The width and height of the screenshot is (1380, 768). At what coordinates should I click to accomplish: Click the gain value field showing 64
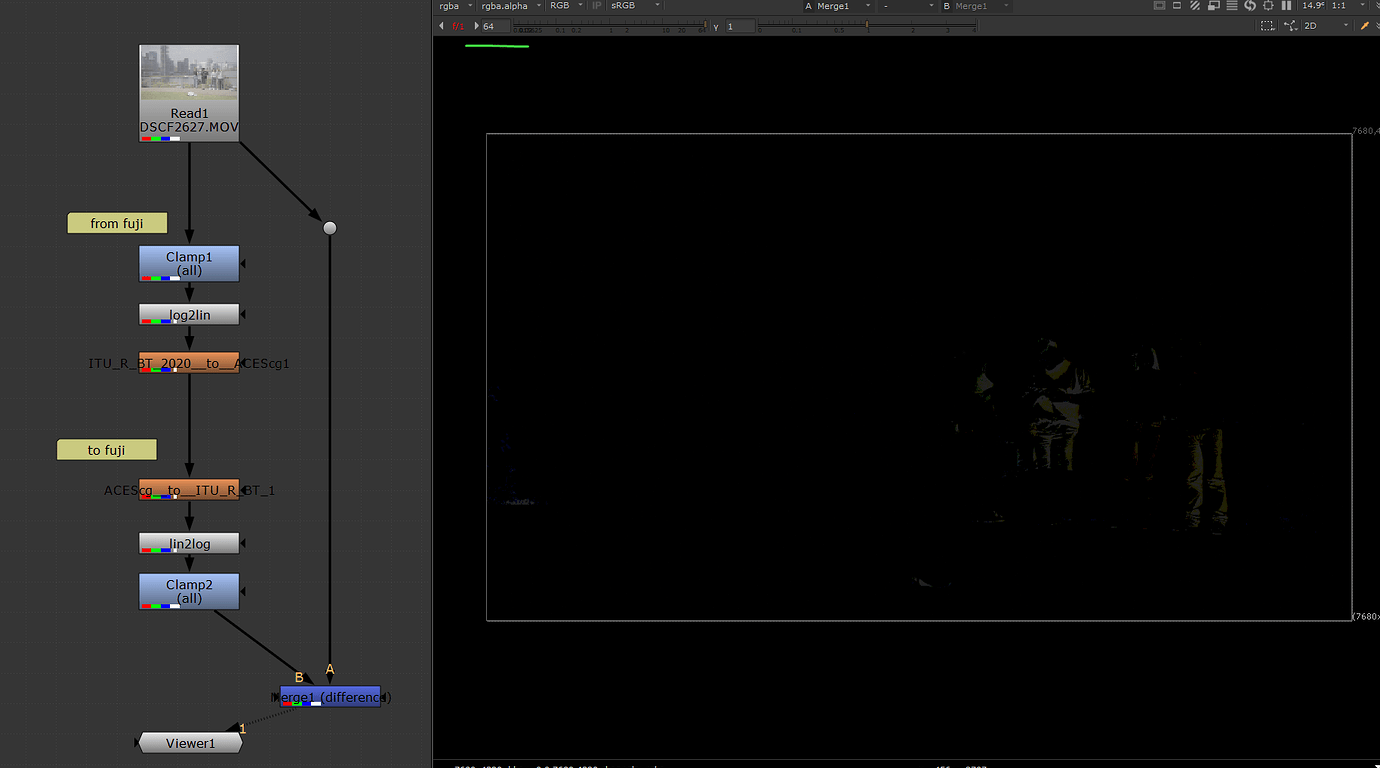(x=495, y=26)
